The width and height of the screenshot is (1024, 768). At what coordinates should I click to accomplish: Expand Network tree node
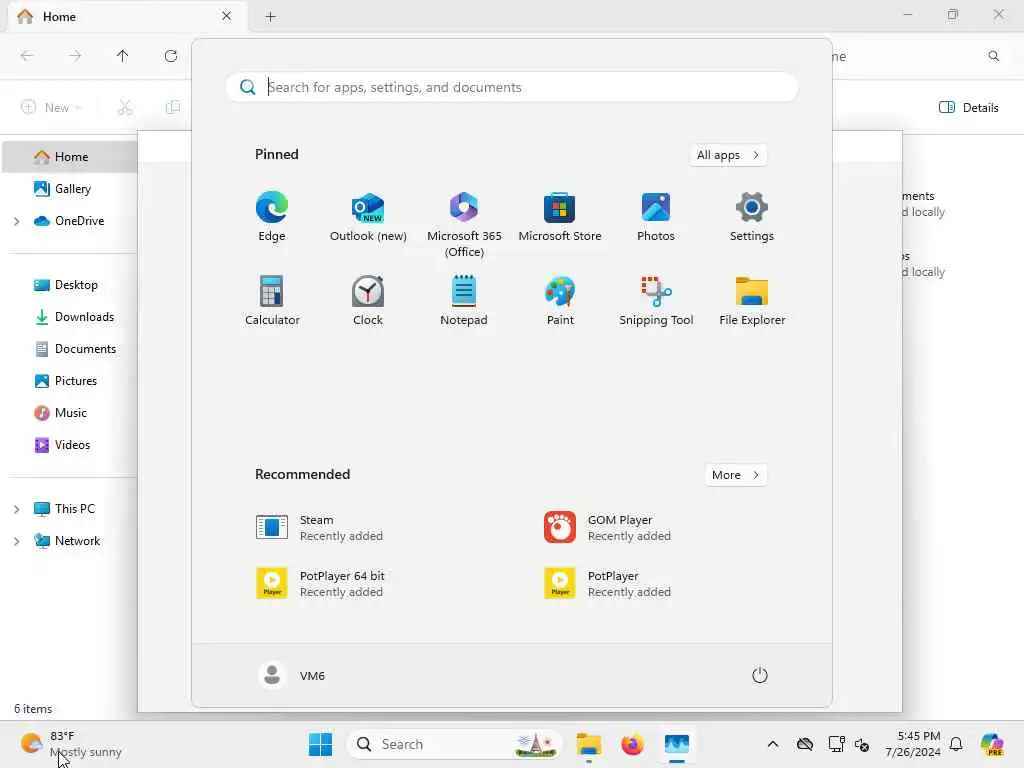(16, 541)
